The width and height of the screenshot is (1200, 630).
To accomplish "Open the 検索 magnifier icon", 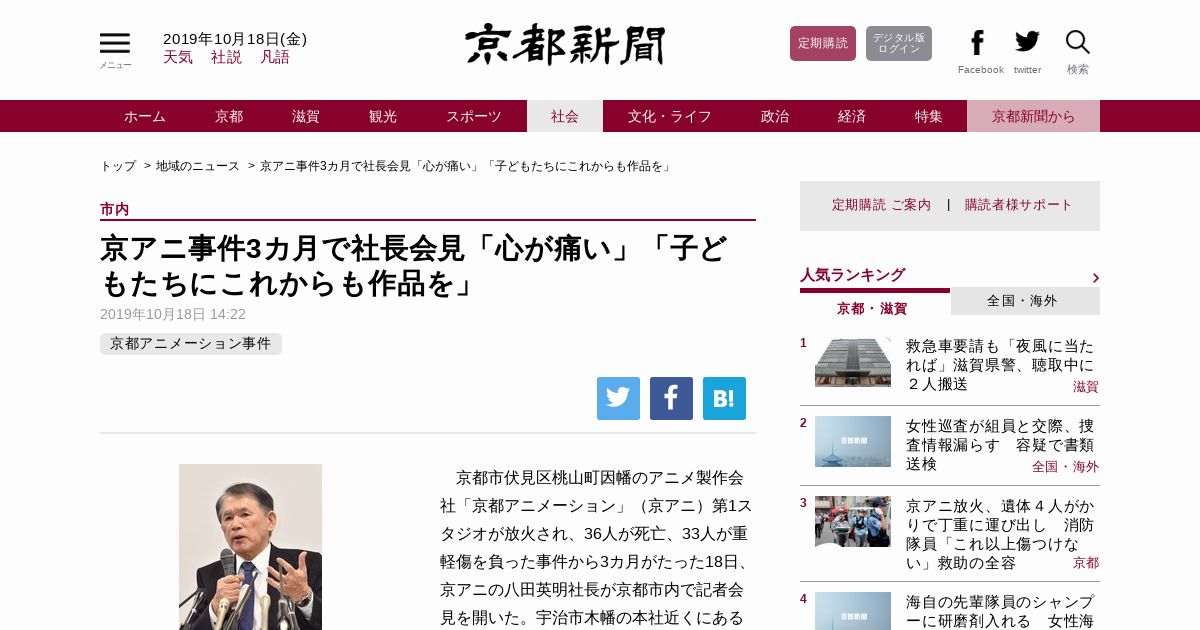I will (1077, 42).
